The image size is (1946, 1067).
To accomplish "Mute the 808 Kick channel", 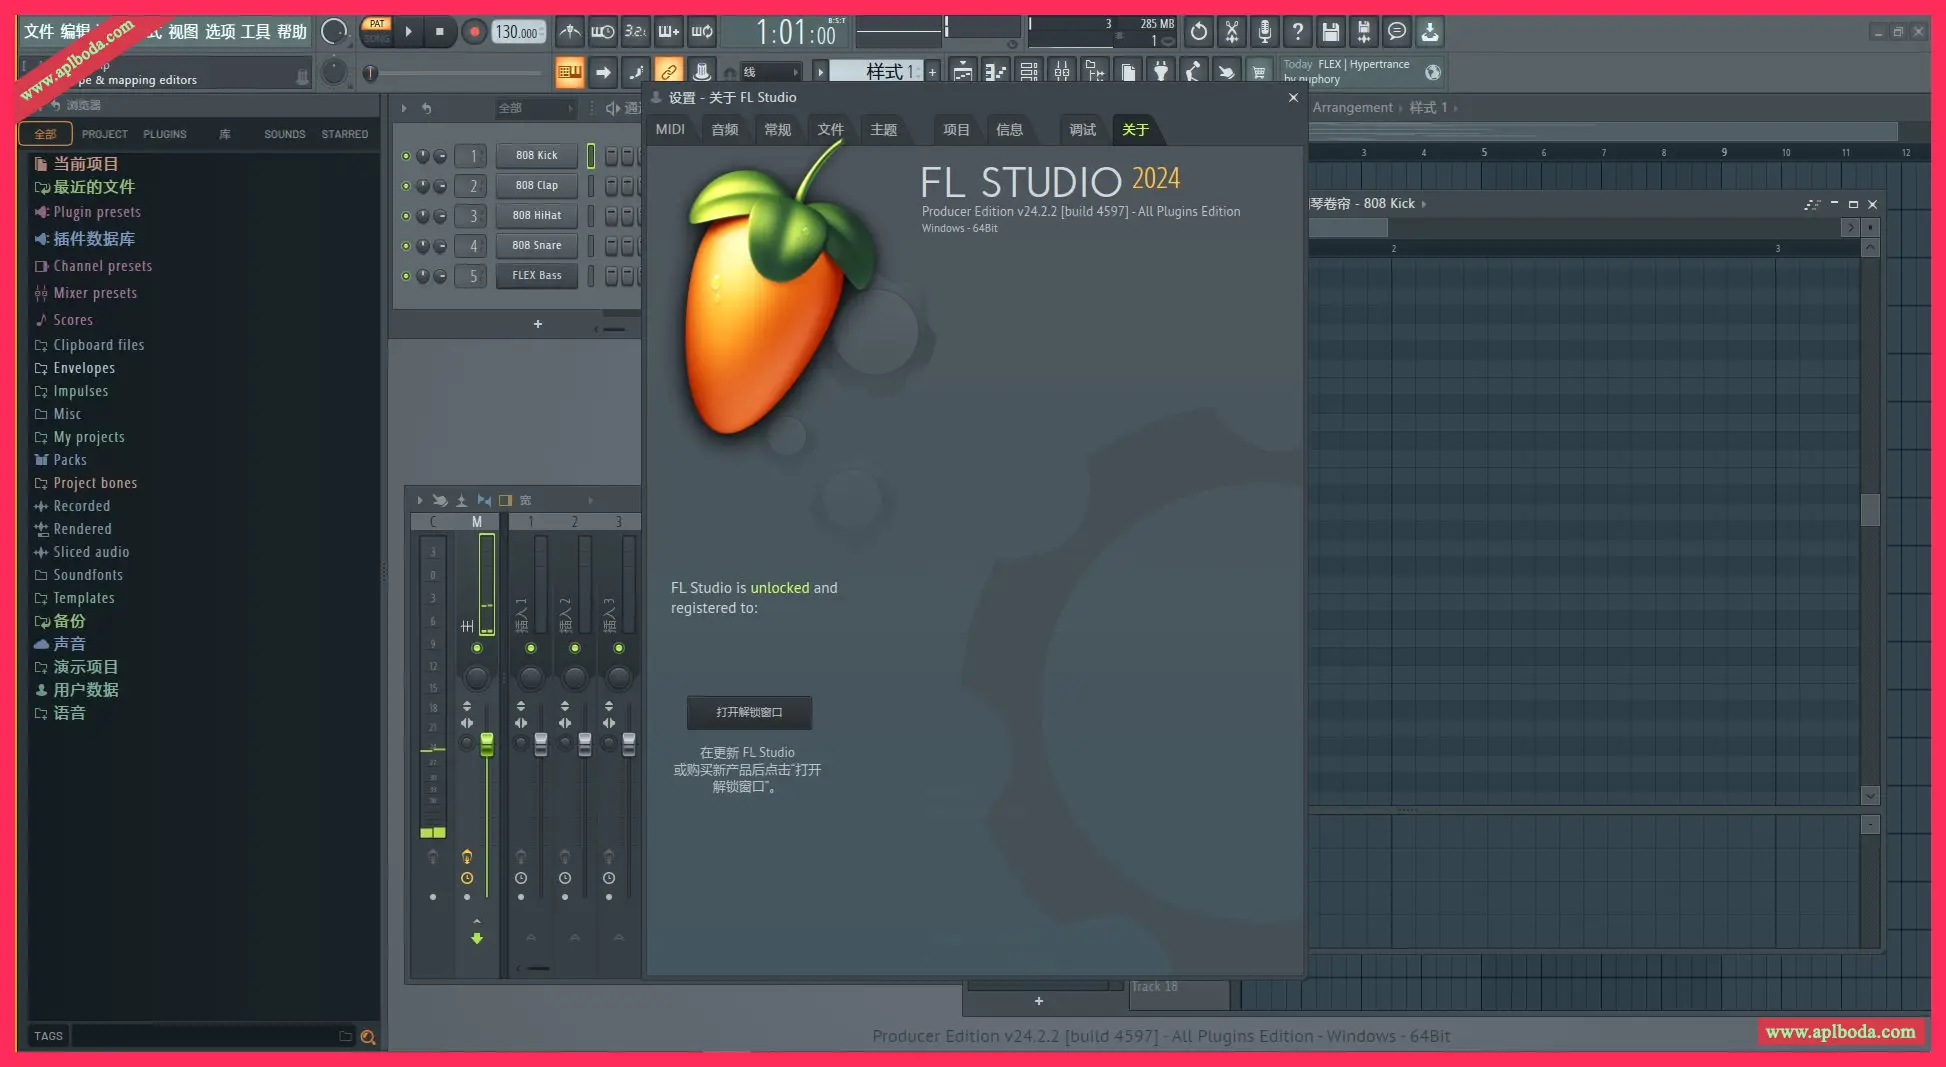I will pos(405,156).
